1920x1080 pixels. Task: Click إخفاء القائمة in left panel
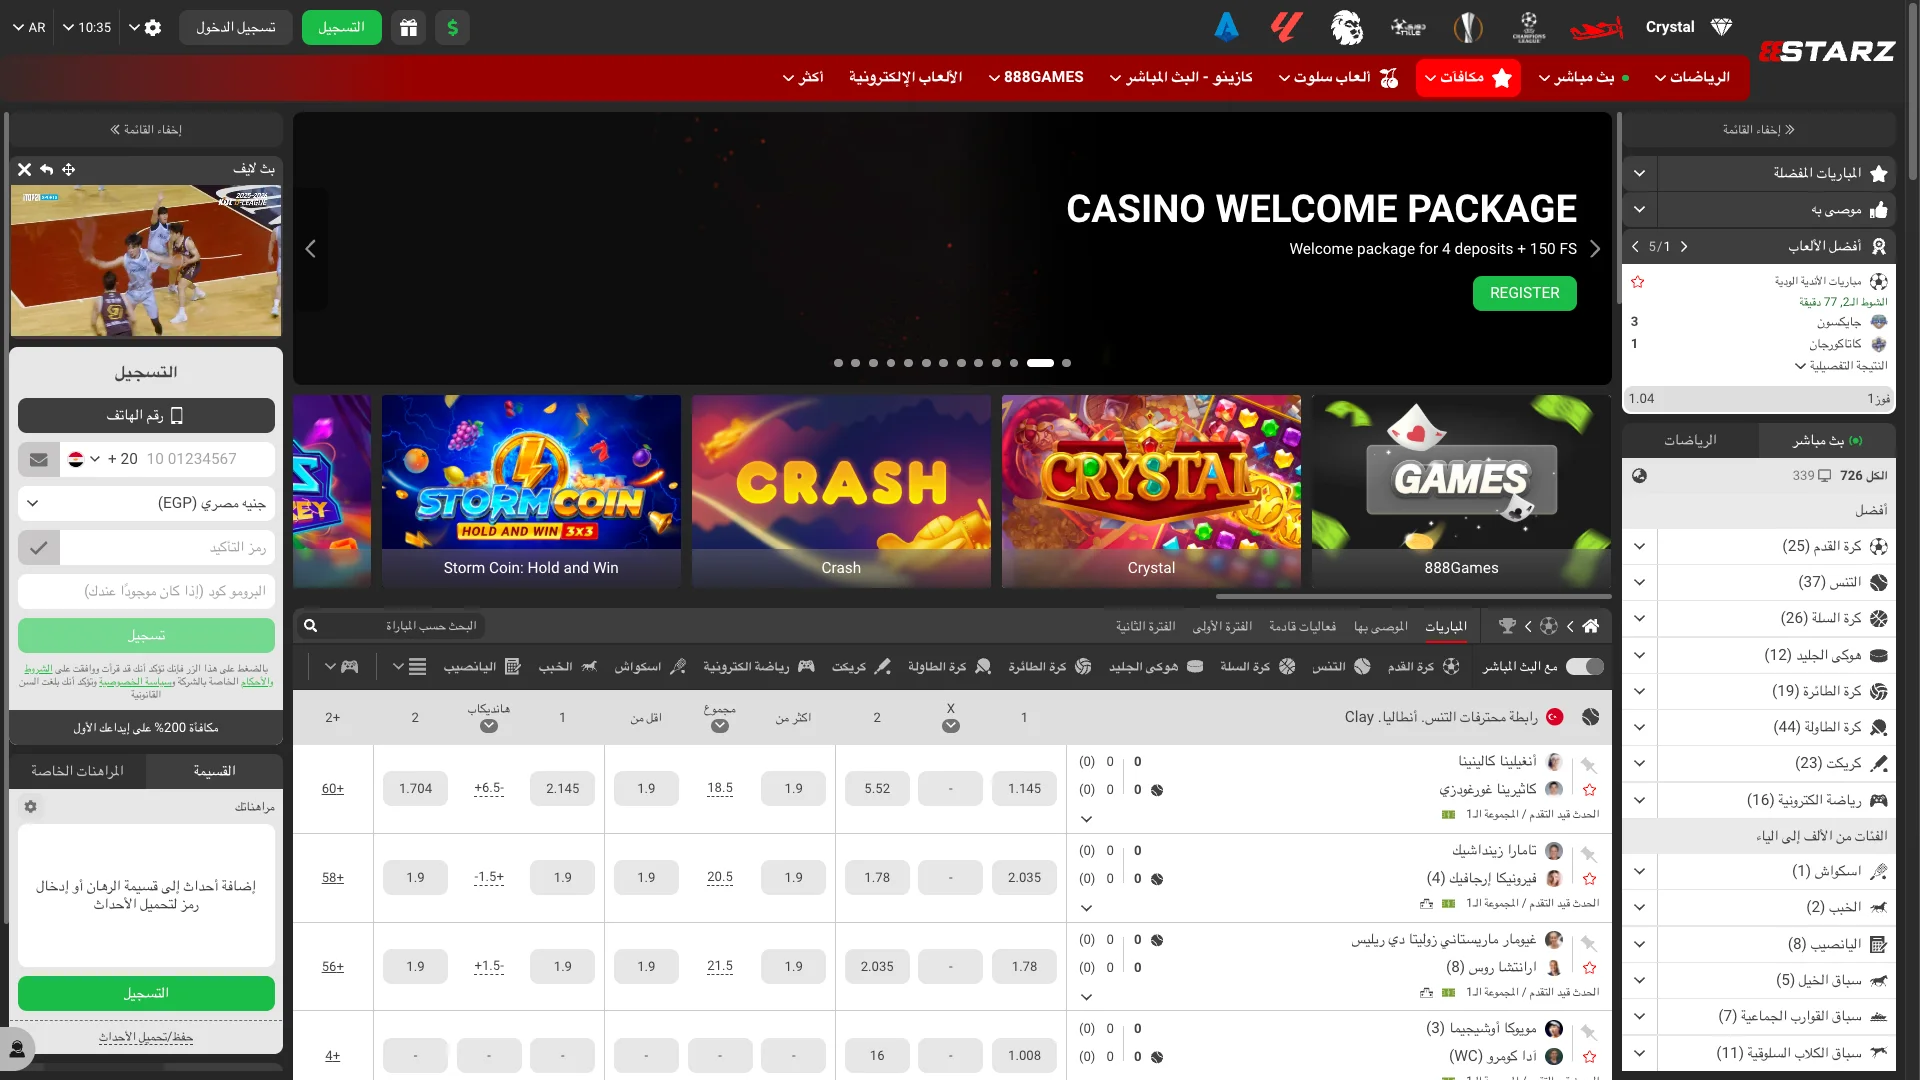146,130
